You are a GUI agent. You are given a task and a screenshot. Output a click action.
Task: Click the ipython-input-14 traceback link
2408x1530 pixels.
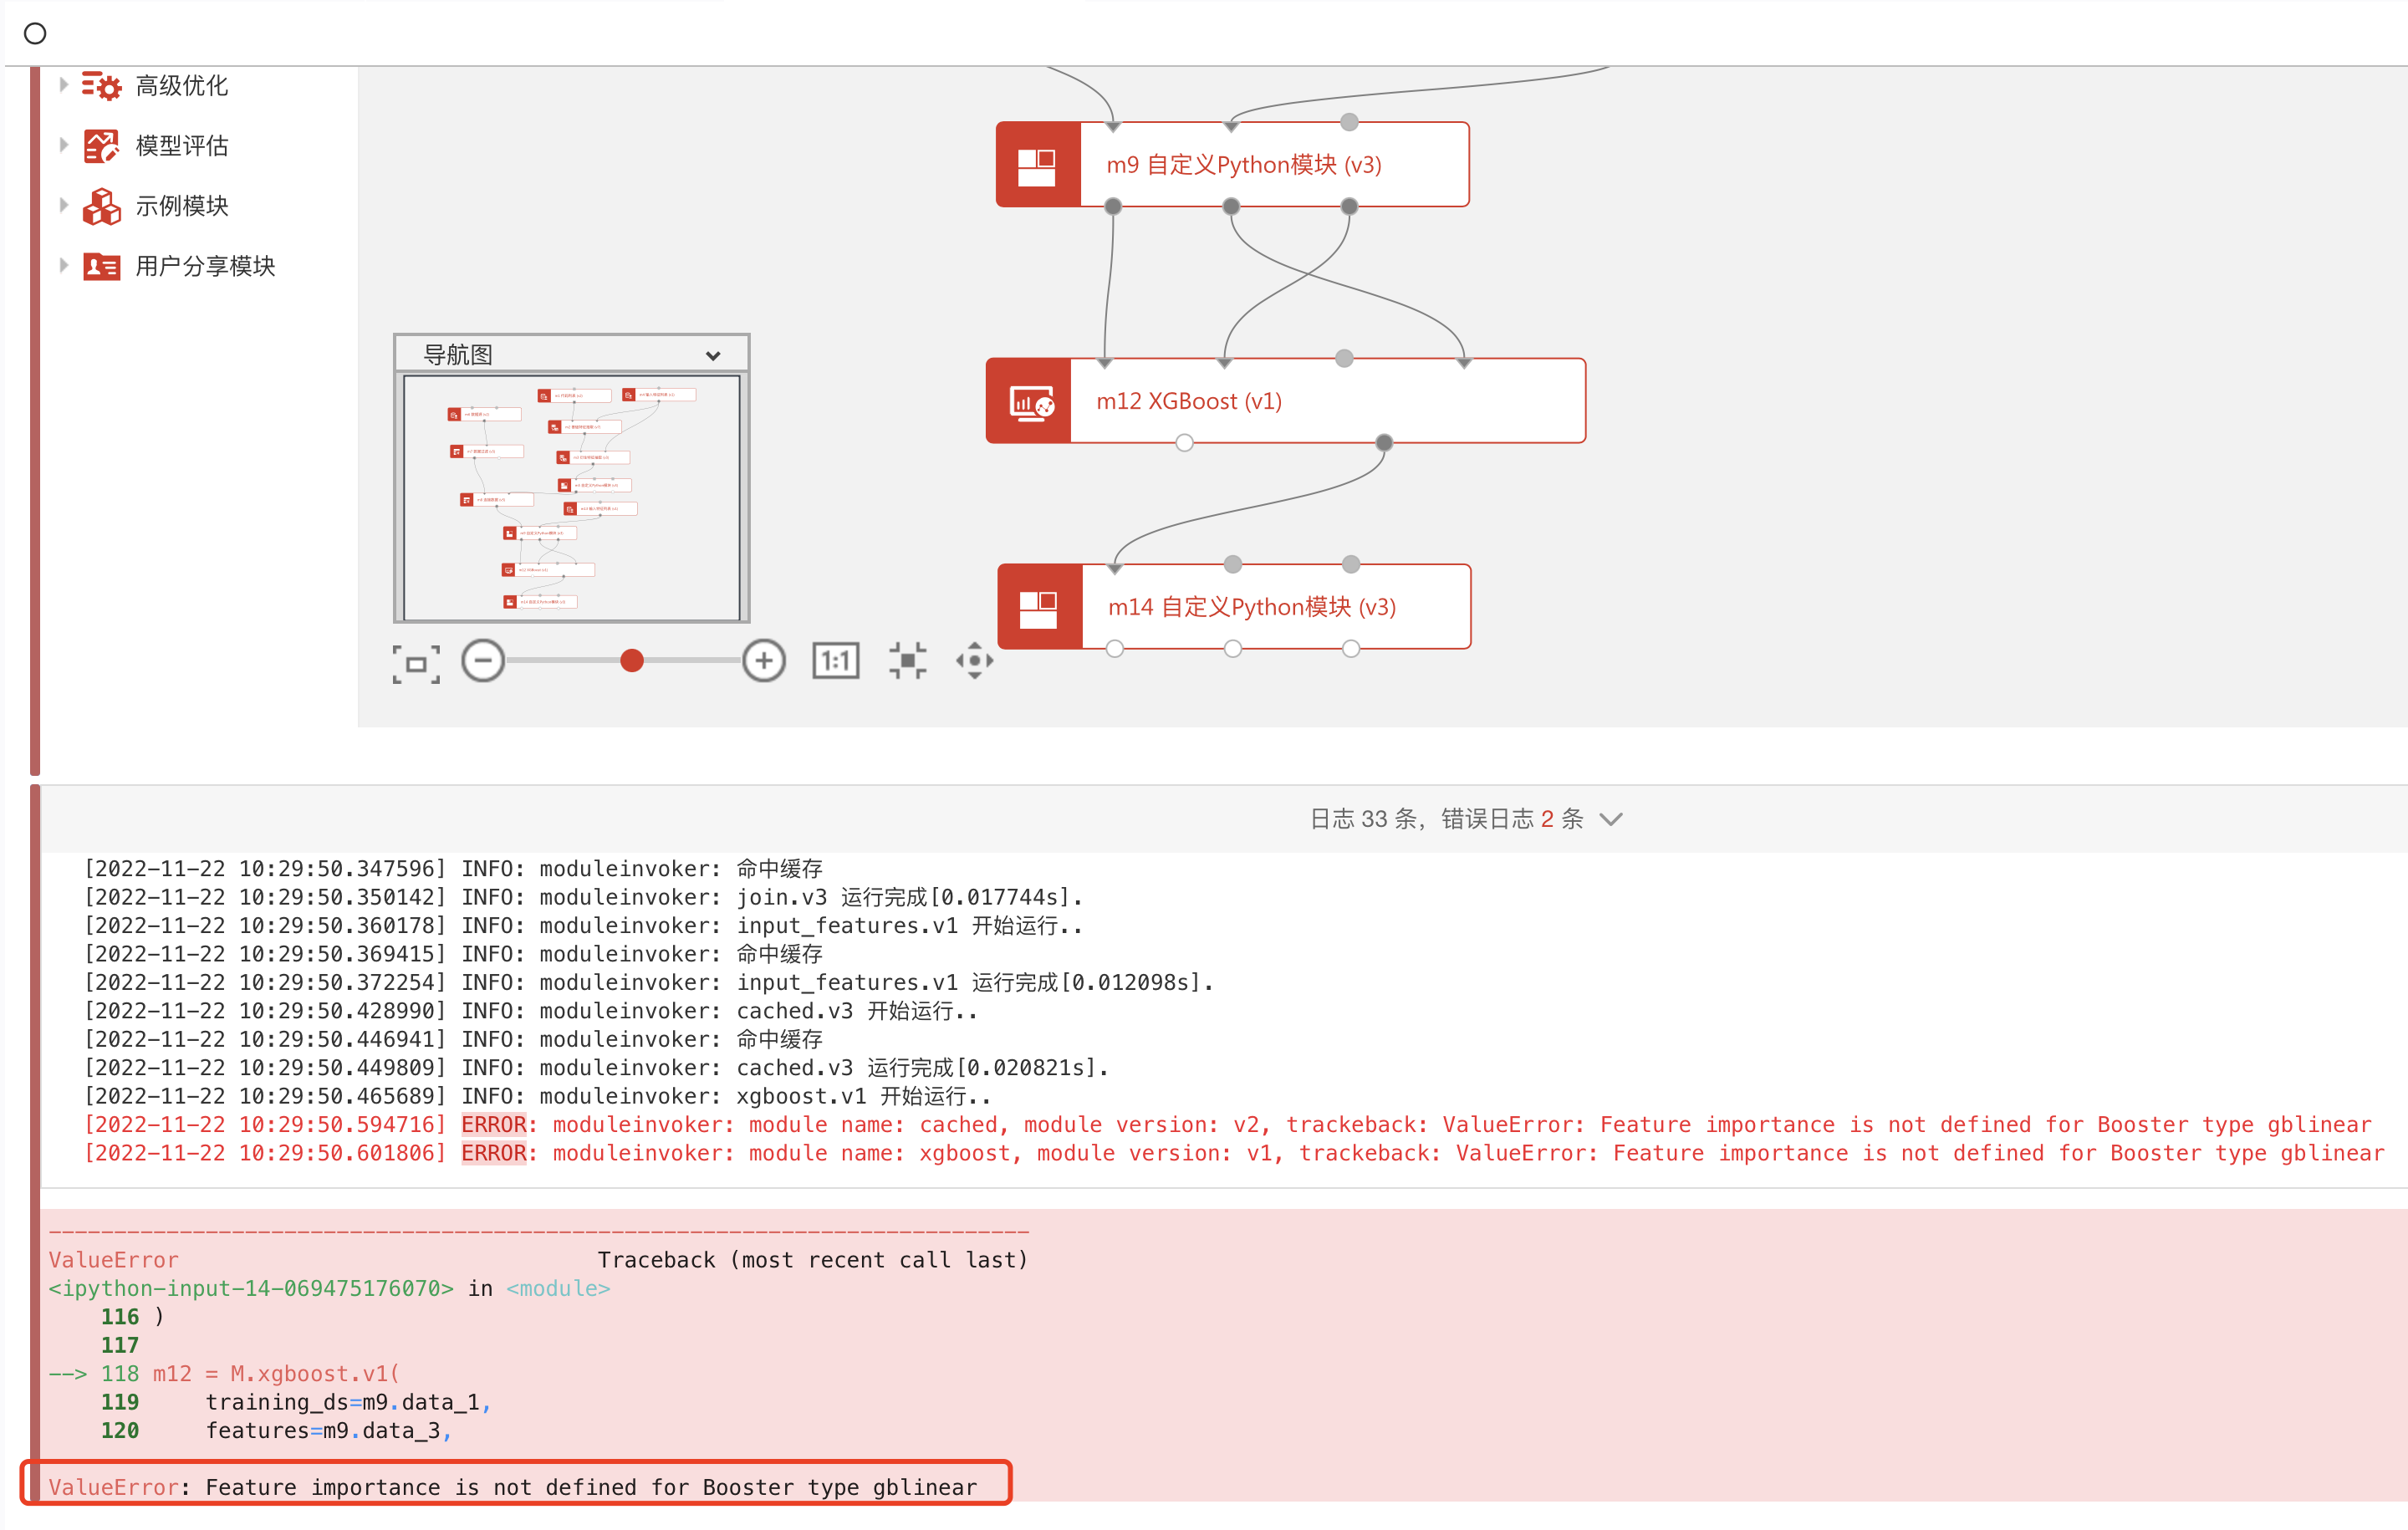click(x=251, y=1289)
